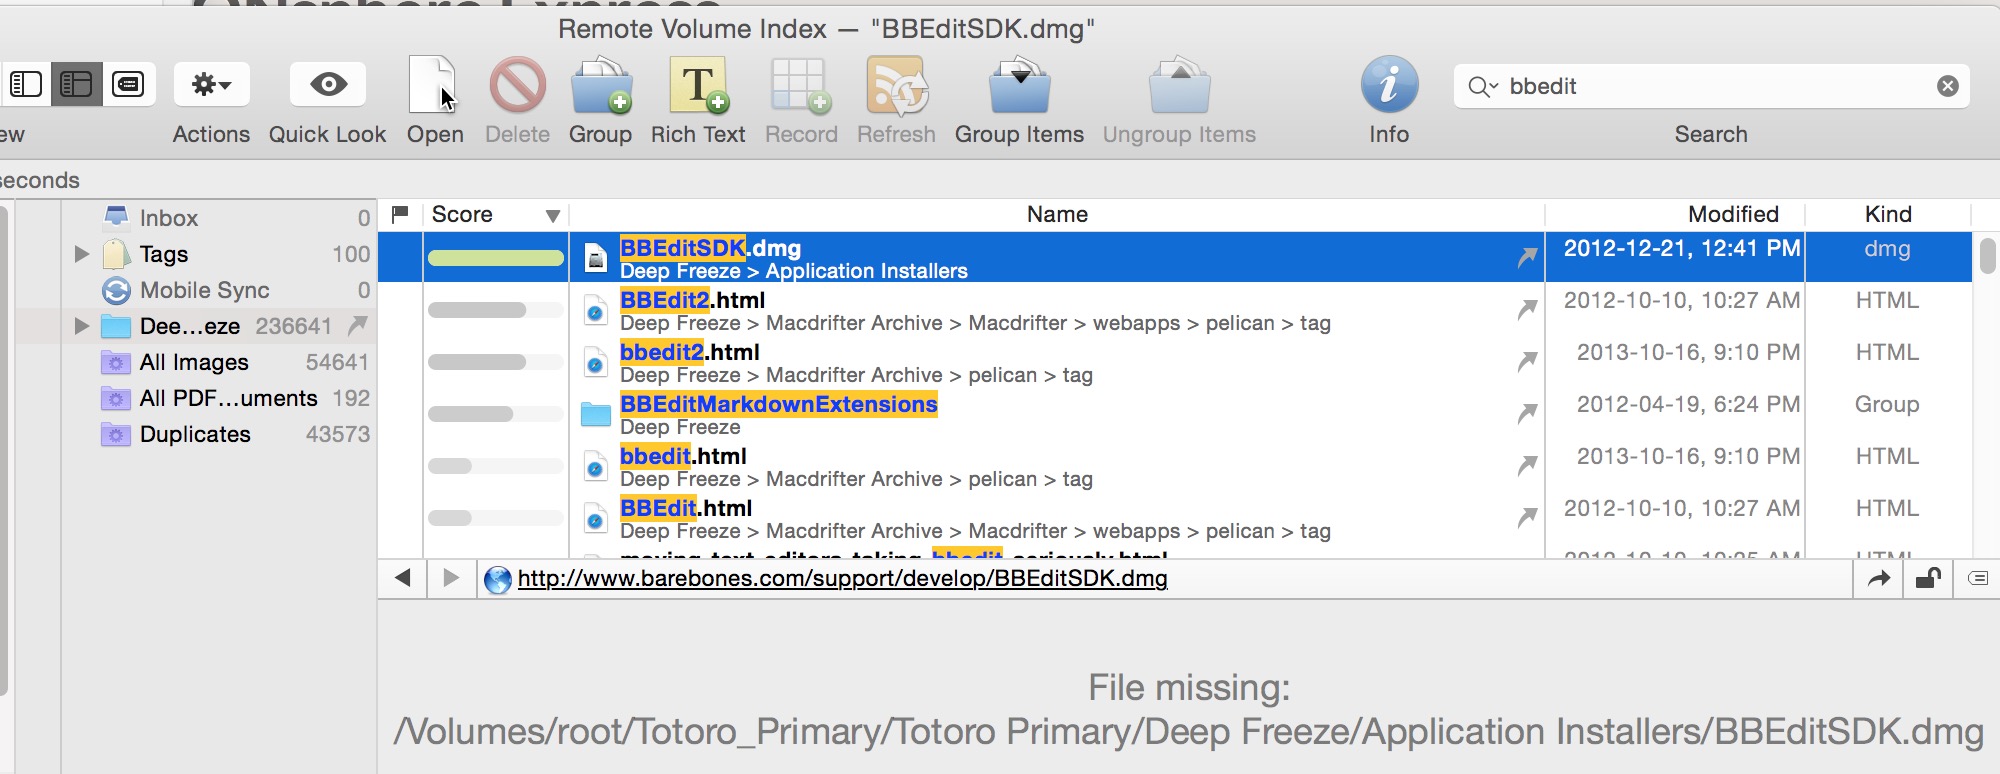Sort results by Score column
The width and height of the screenshot is (2000, 774).
(495, 214)
